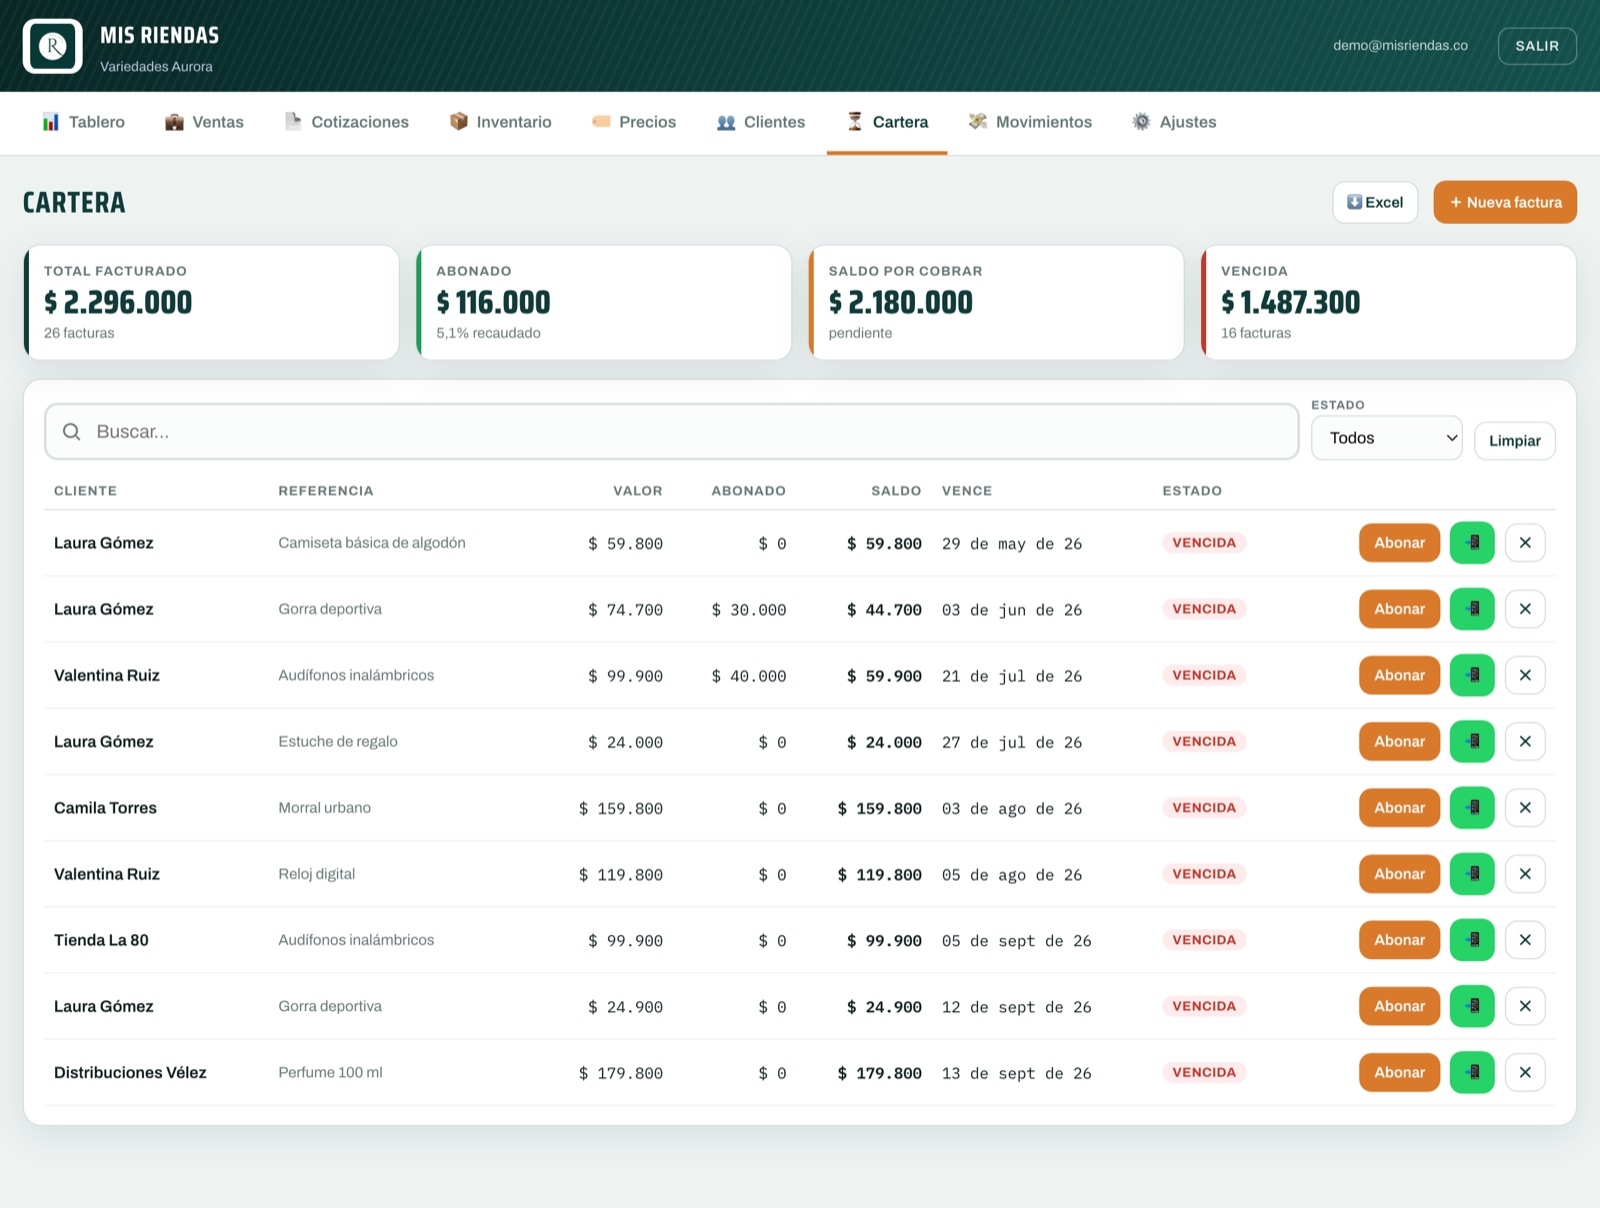This screenshot has height=1208, width=1600.
Task: Open the Inventario tab
Action: 500,122
